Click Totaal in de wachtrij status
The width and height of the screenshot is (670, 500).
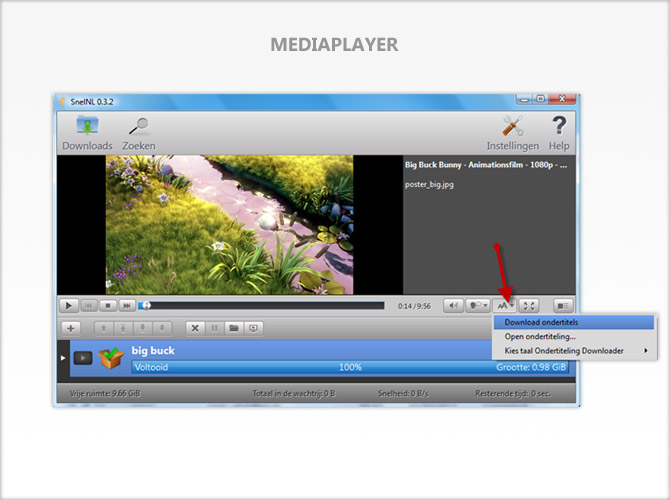click(294, 393)
